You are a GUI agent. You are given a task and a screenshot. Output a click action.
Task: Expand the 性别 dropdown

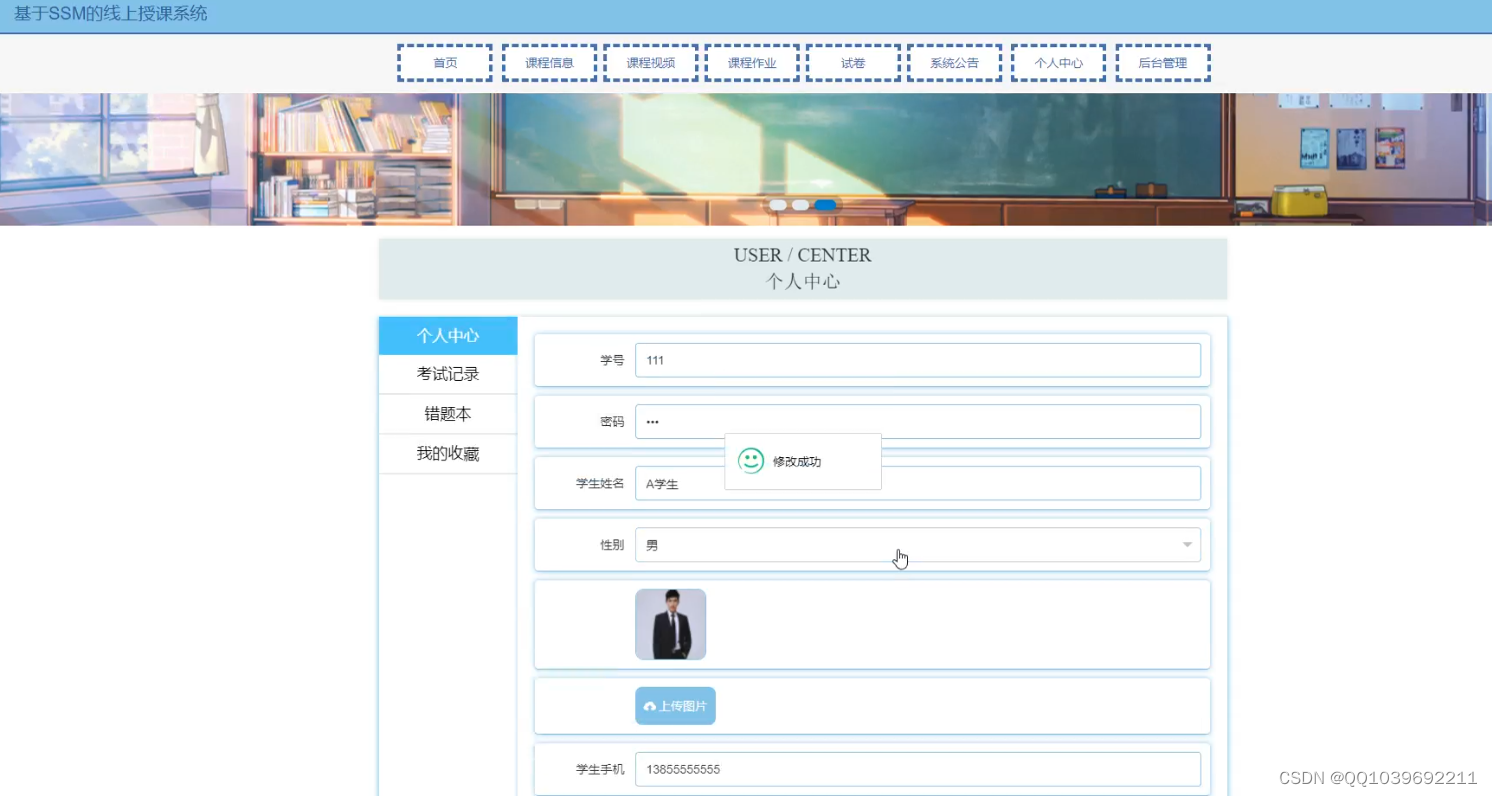tap(918, 545)
